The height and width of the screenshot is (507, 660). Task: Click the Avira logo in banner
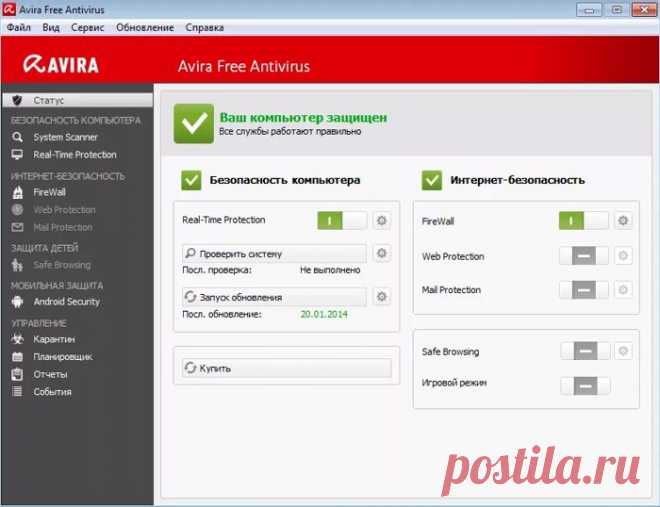tap(61, 64)
